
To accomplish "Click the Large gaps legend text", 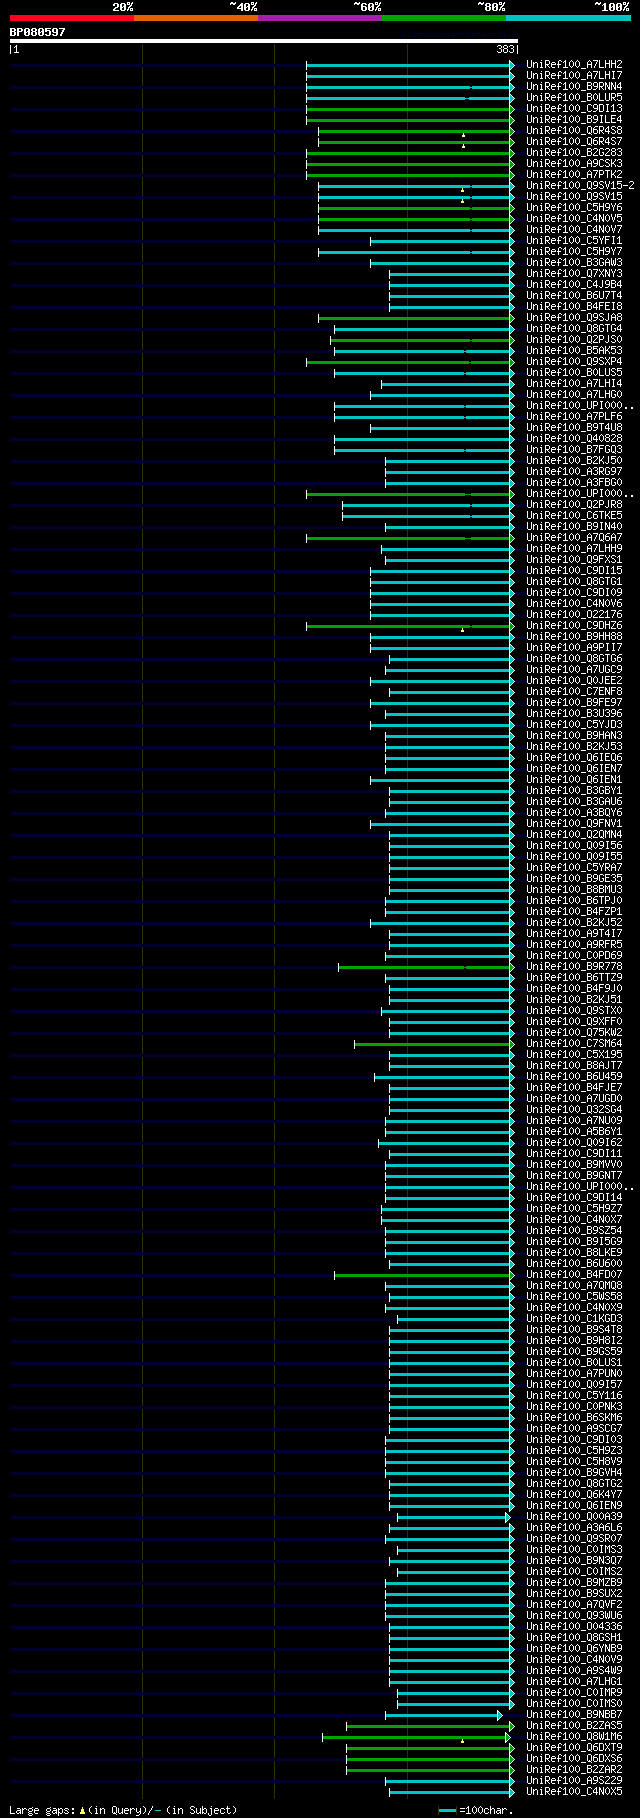I will click(123, 1810).
